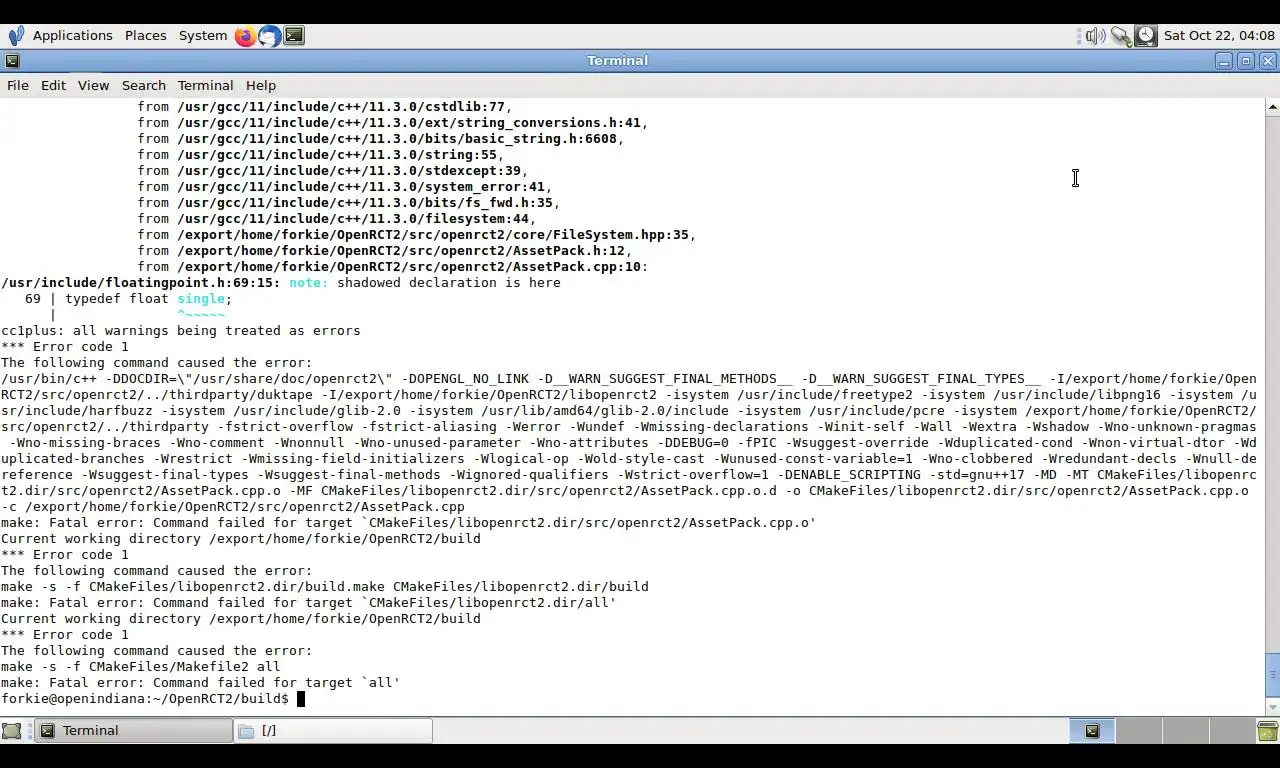Maximize the Terminal window
This screenshot has height=768, width=1280.
pos(1246,61)
